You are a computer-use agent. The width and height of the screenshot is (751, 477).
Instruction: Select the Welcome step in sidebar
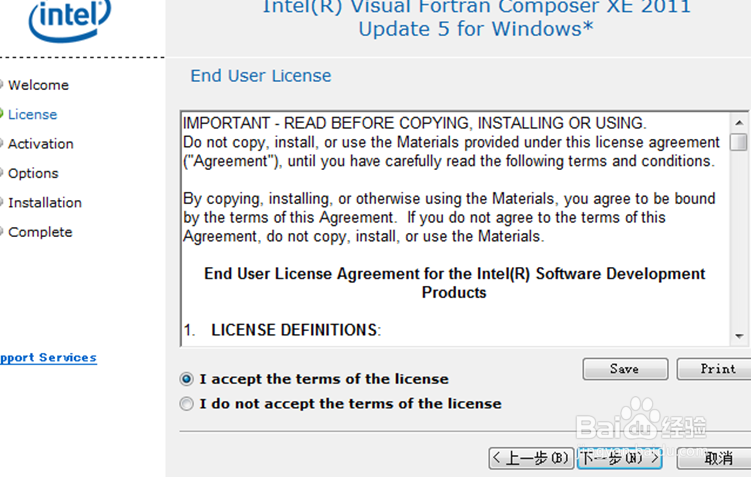pos(38,85)
